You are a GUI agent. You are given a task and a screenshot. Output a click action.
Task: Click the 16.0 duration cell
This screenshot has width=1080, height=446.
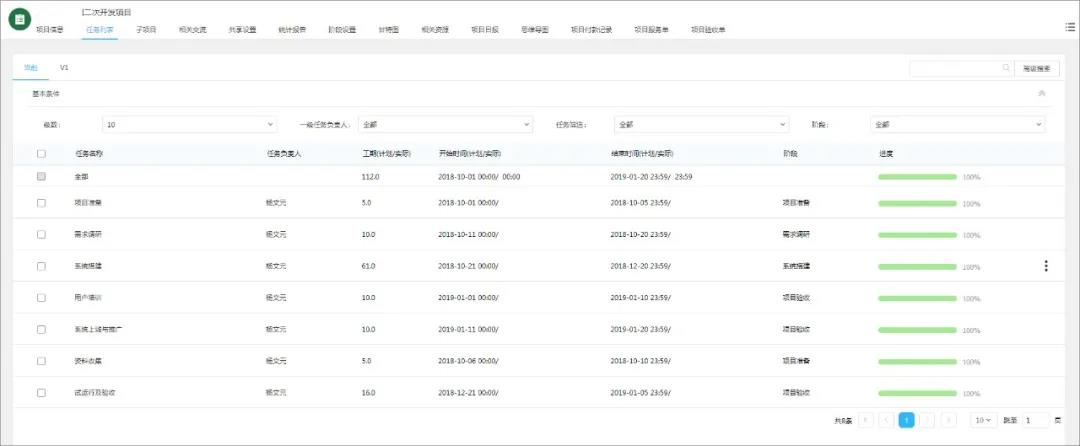(x=368, y=392)
